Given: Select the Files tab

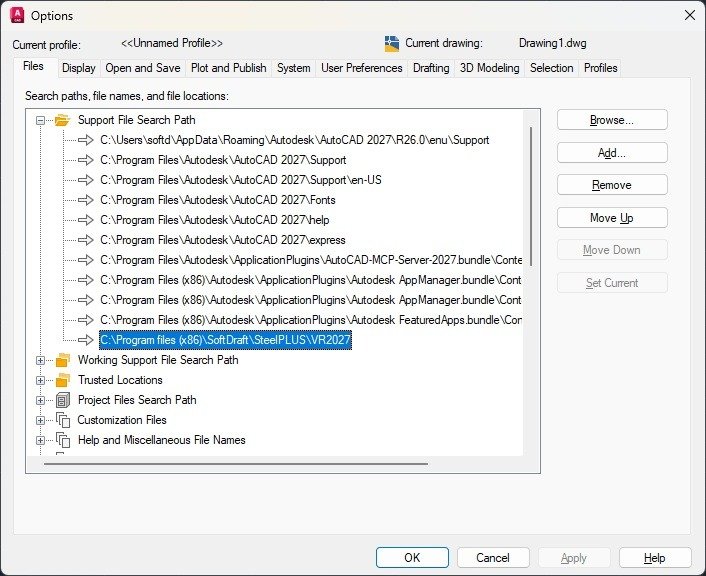Looking at the screenshot, I should [34, 67].
